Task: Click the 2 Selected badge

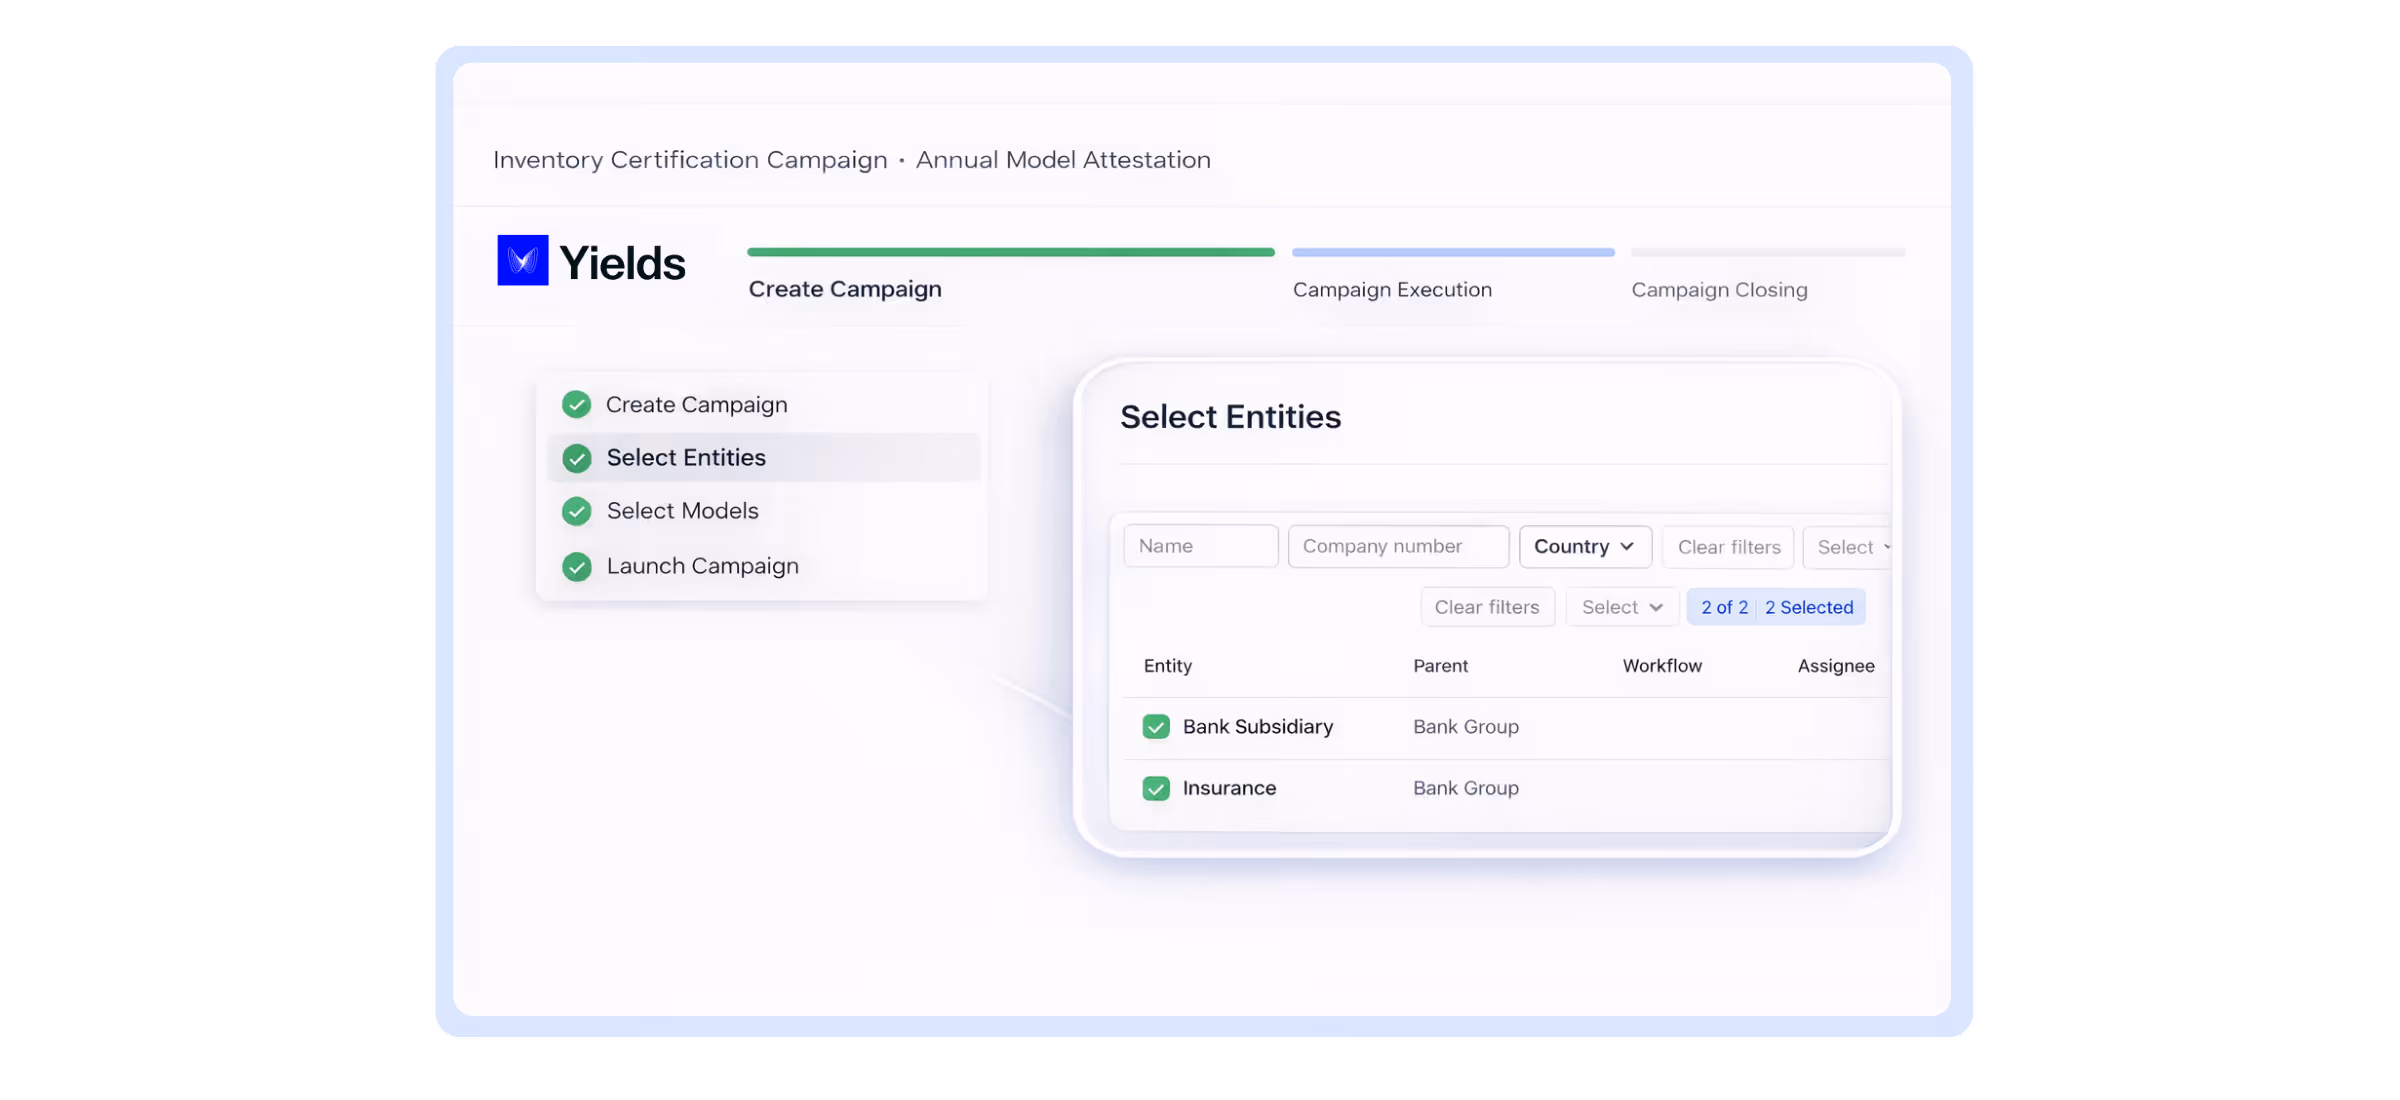Action: coord(1808,607)
